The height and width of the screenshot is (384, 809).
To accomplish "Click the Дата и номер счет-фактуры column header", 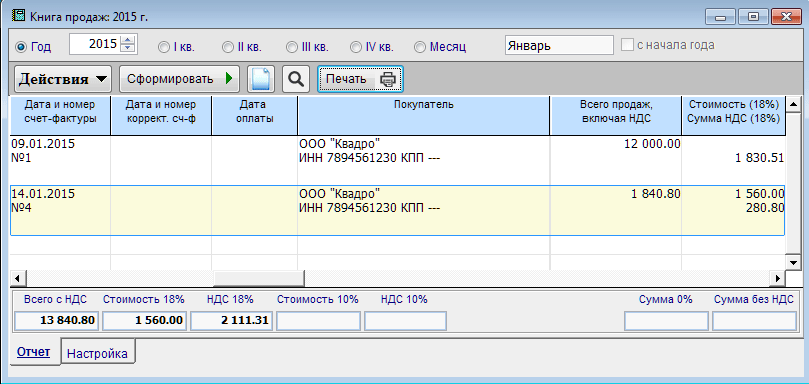I will [x=60, y=116].
